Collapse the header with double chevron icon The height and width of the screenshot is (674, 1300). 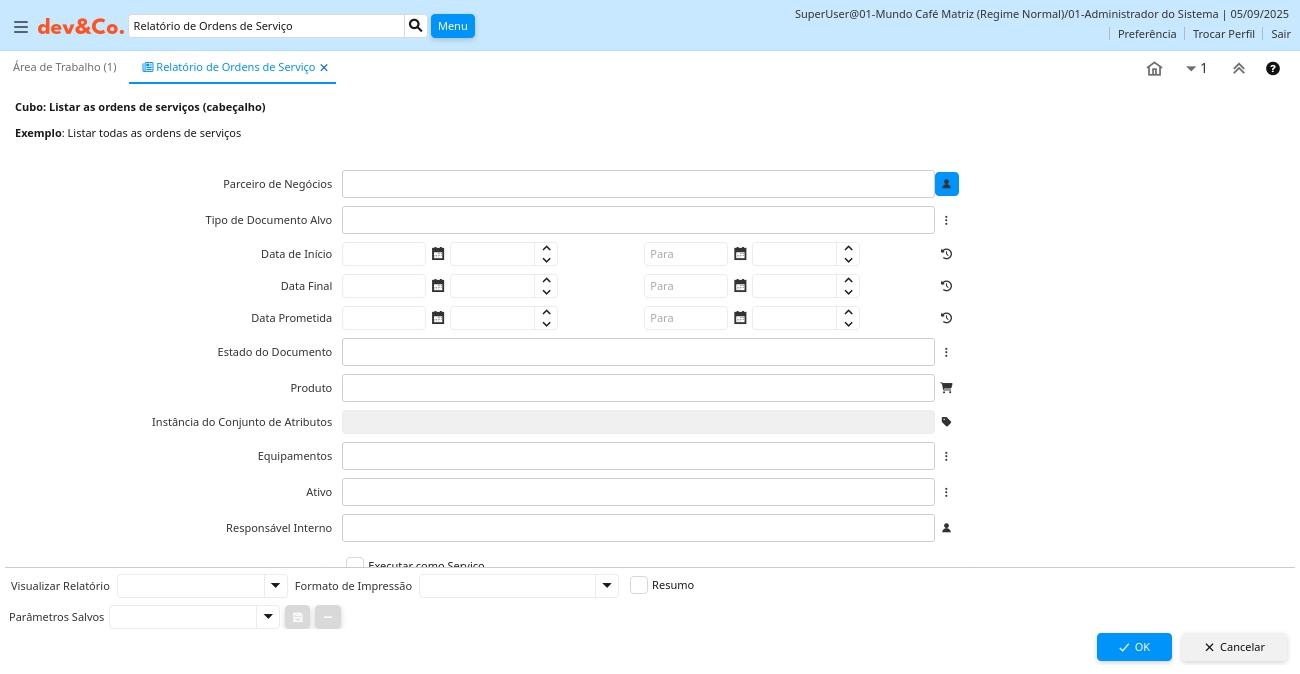pyautogui.click(x=1239, y=69)
